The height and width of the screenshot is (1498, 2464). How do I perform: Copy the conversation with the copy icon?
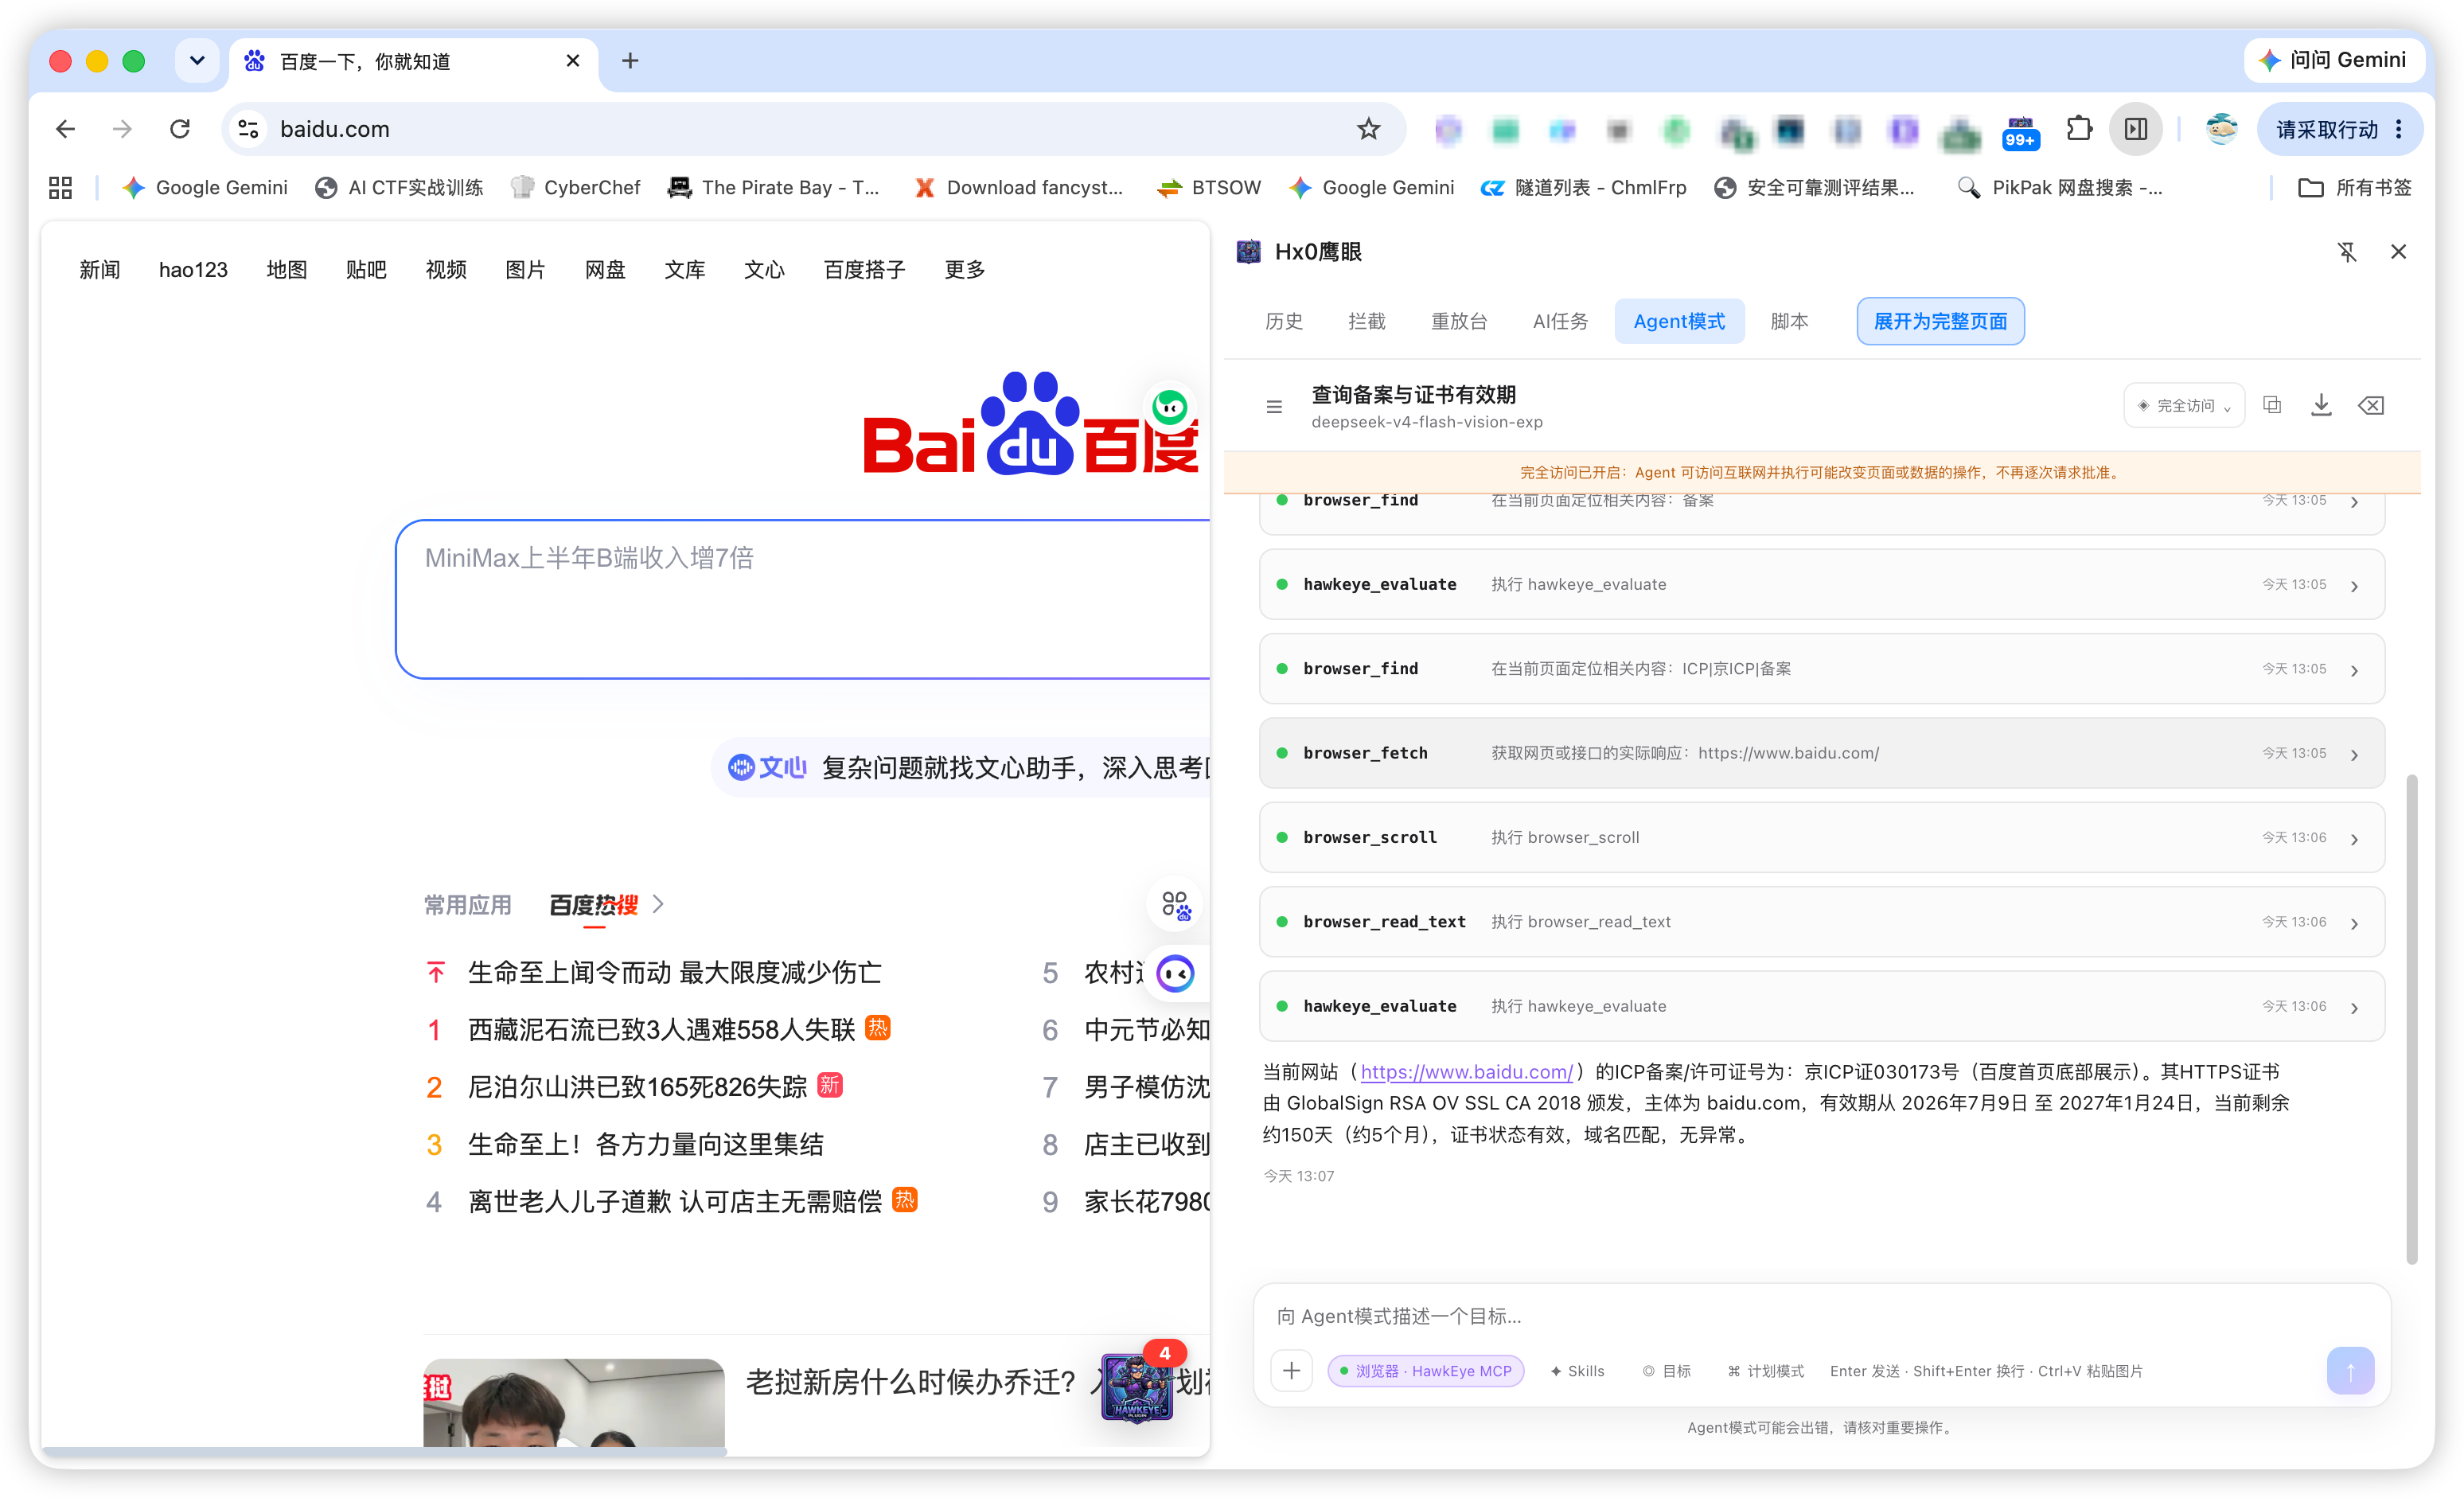click(2272, 405)
